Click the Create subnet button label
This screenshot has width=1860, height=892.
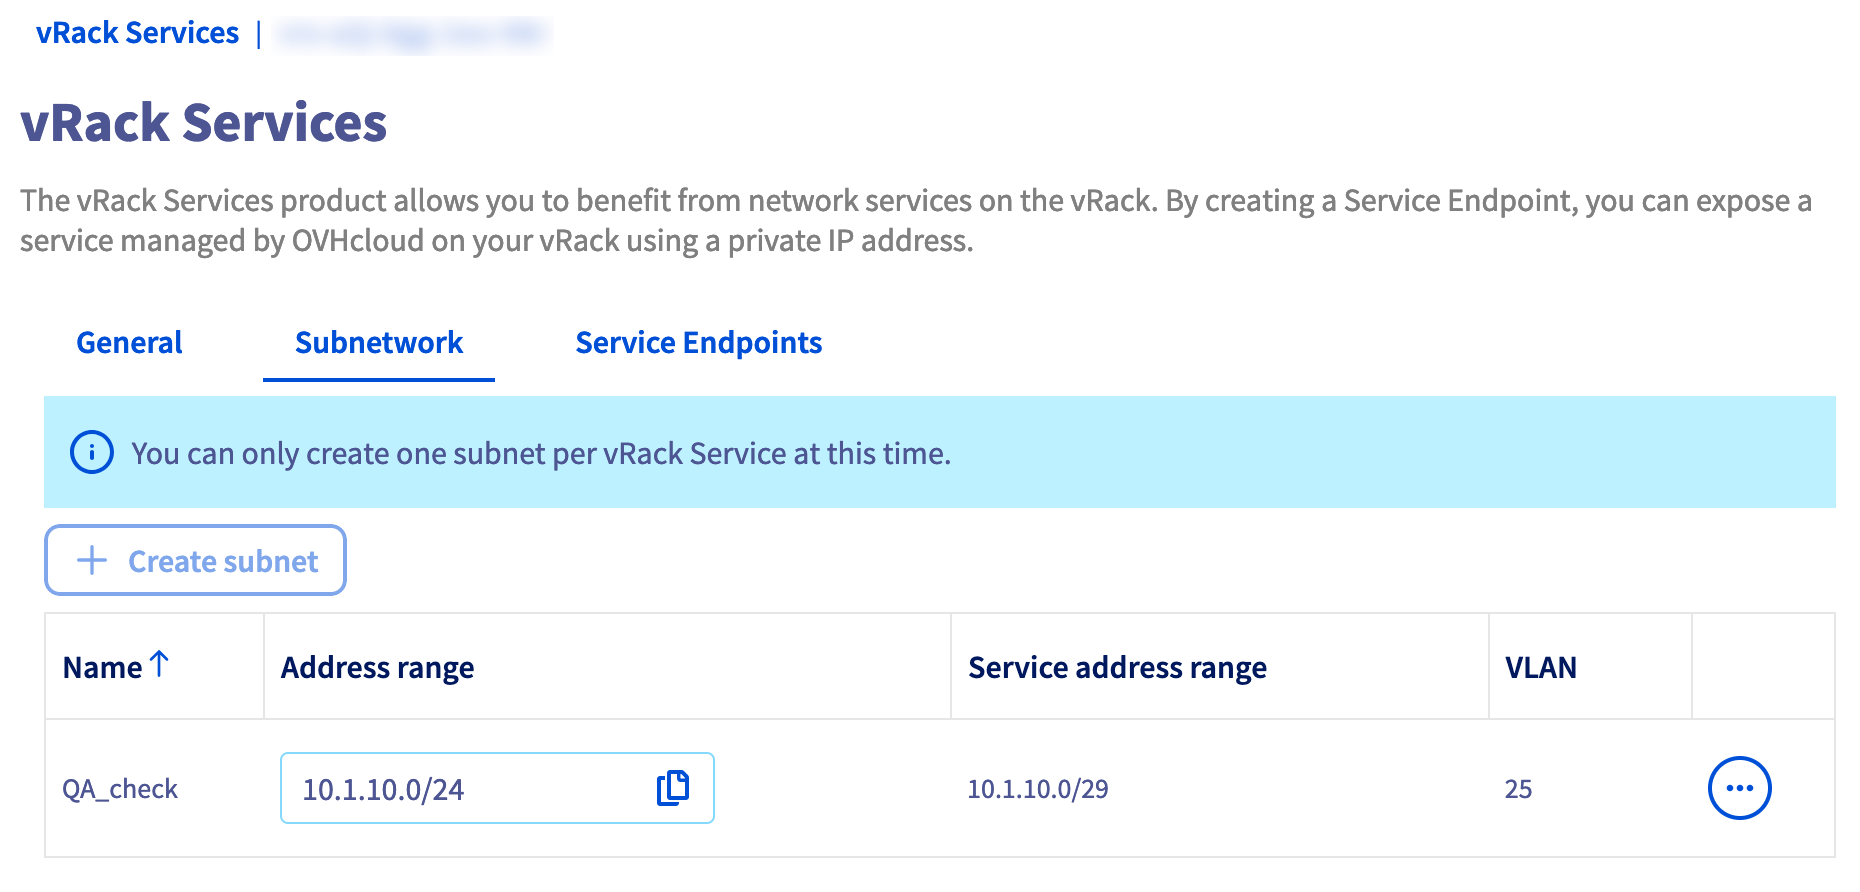pos(223,561)
